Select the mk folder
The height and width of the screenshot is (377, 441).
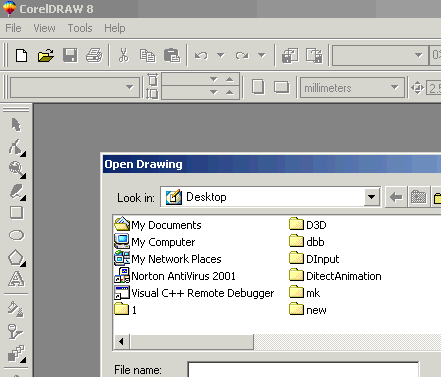[304, 293]
